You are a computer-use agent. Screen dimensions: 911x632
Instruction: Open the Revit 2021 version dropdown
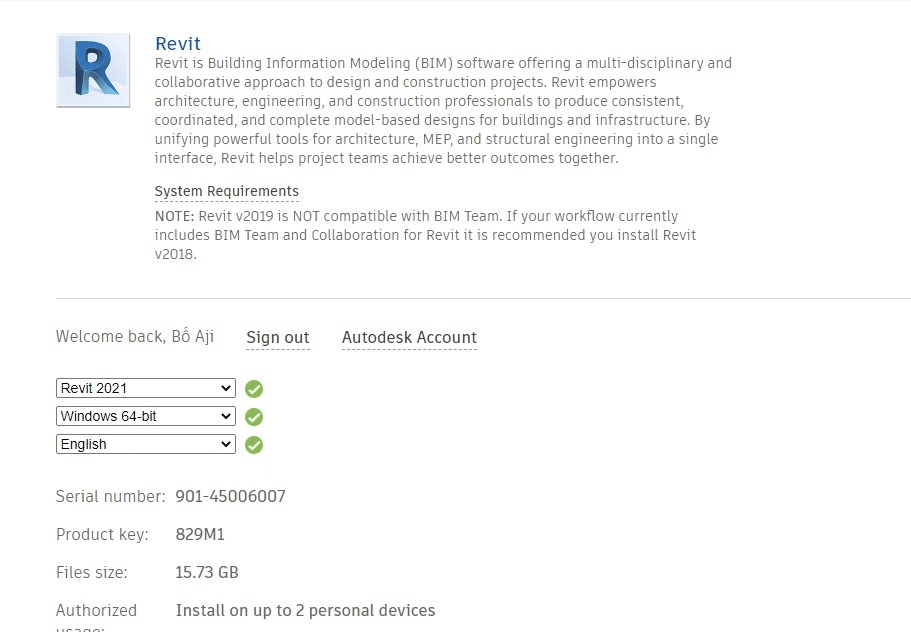pos(146,388)
